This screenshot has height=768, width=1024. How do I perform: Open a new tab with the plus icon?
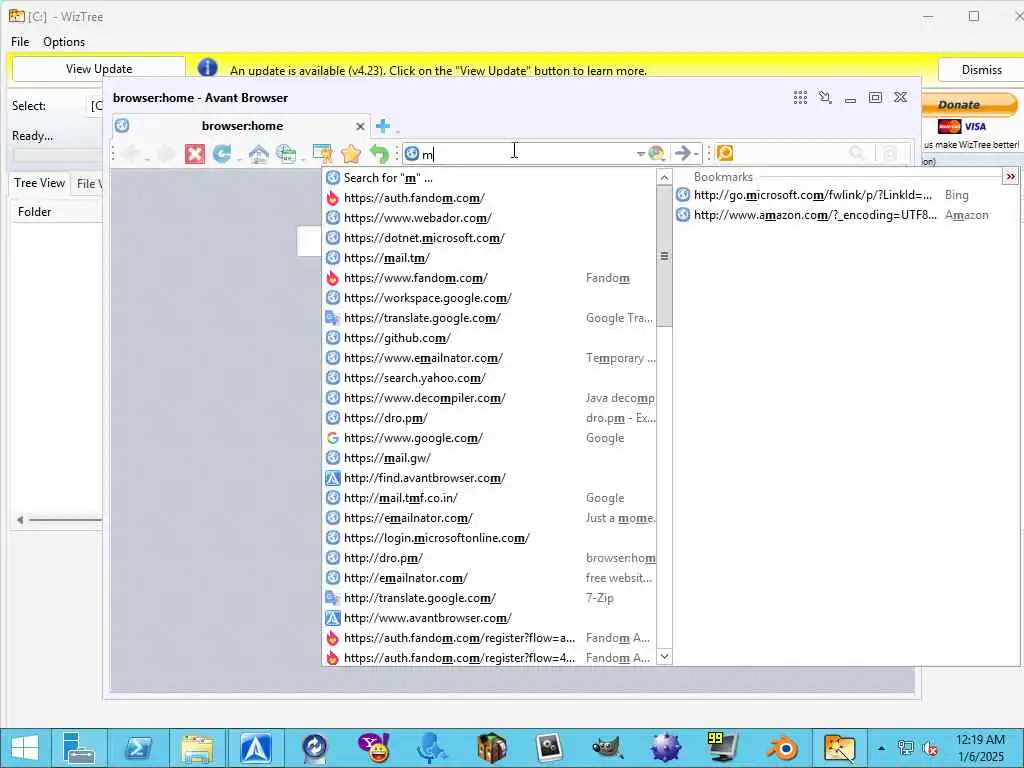click(x=383, y=125)
